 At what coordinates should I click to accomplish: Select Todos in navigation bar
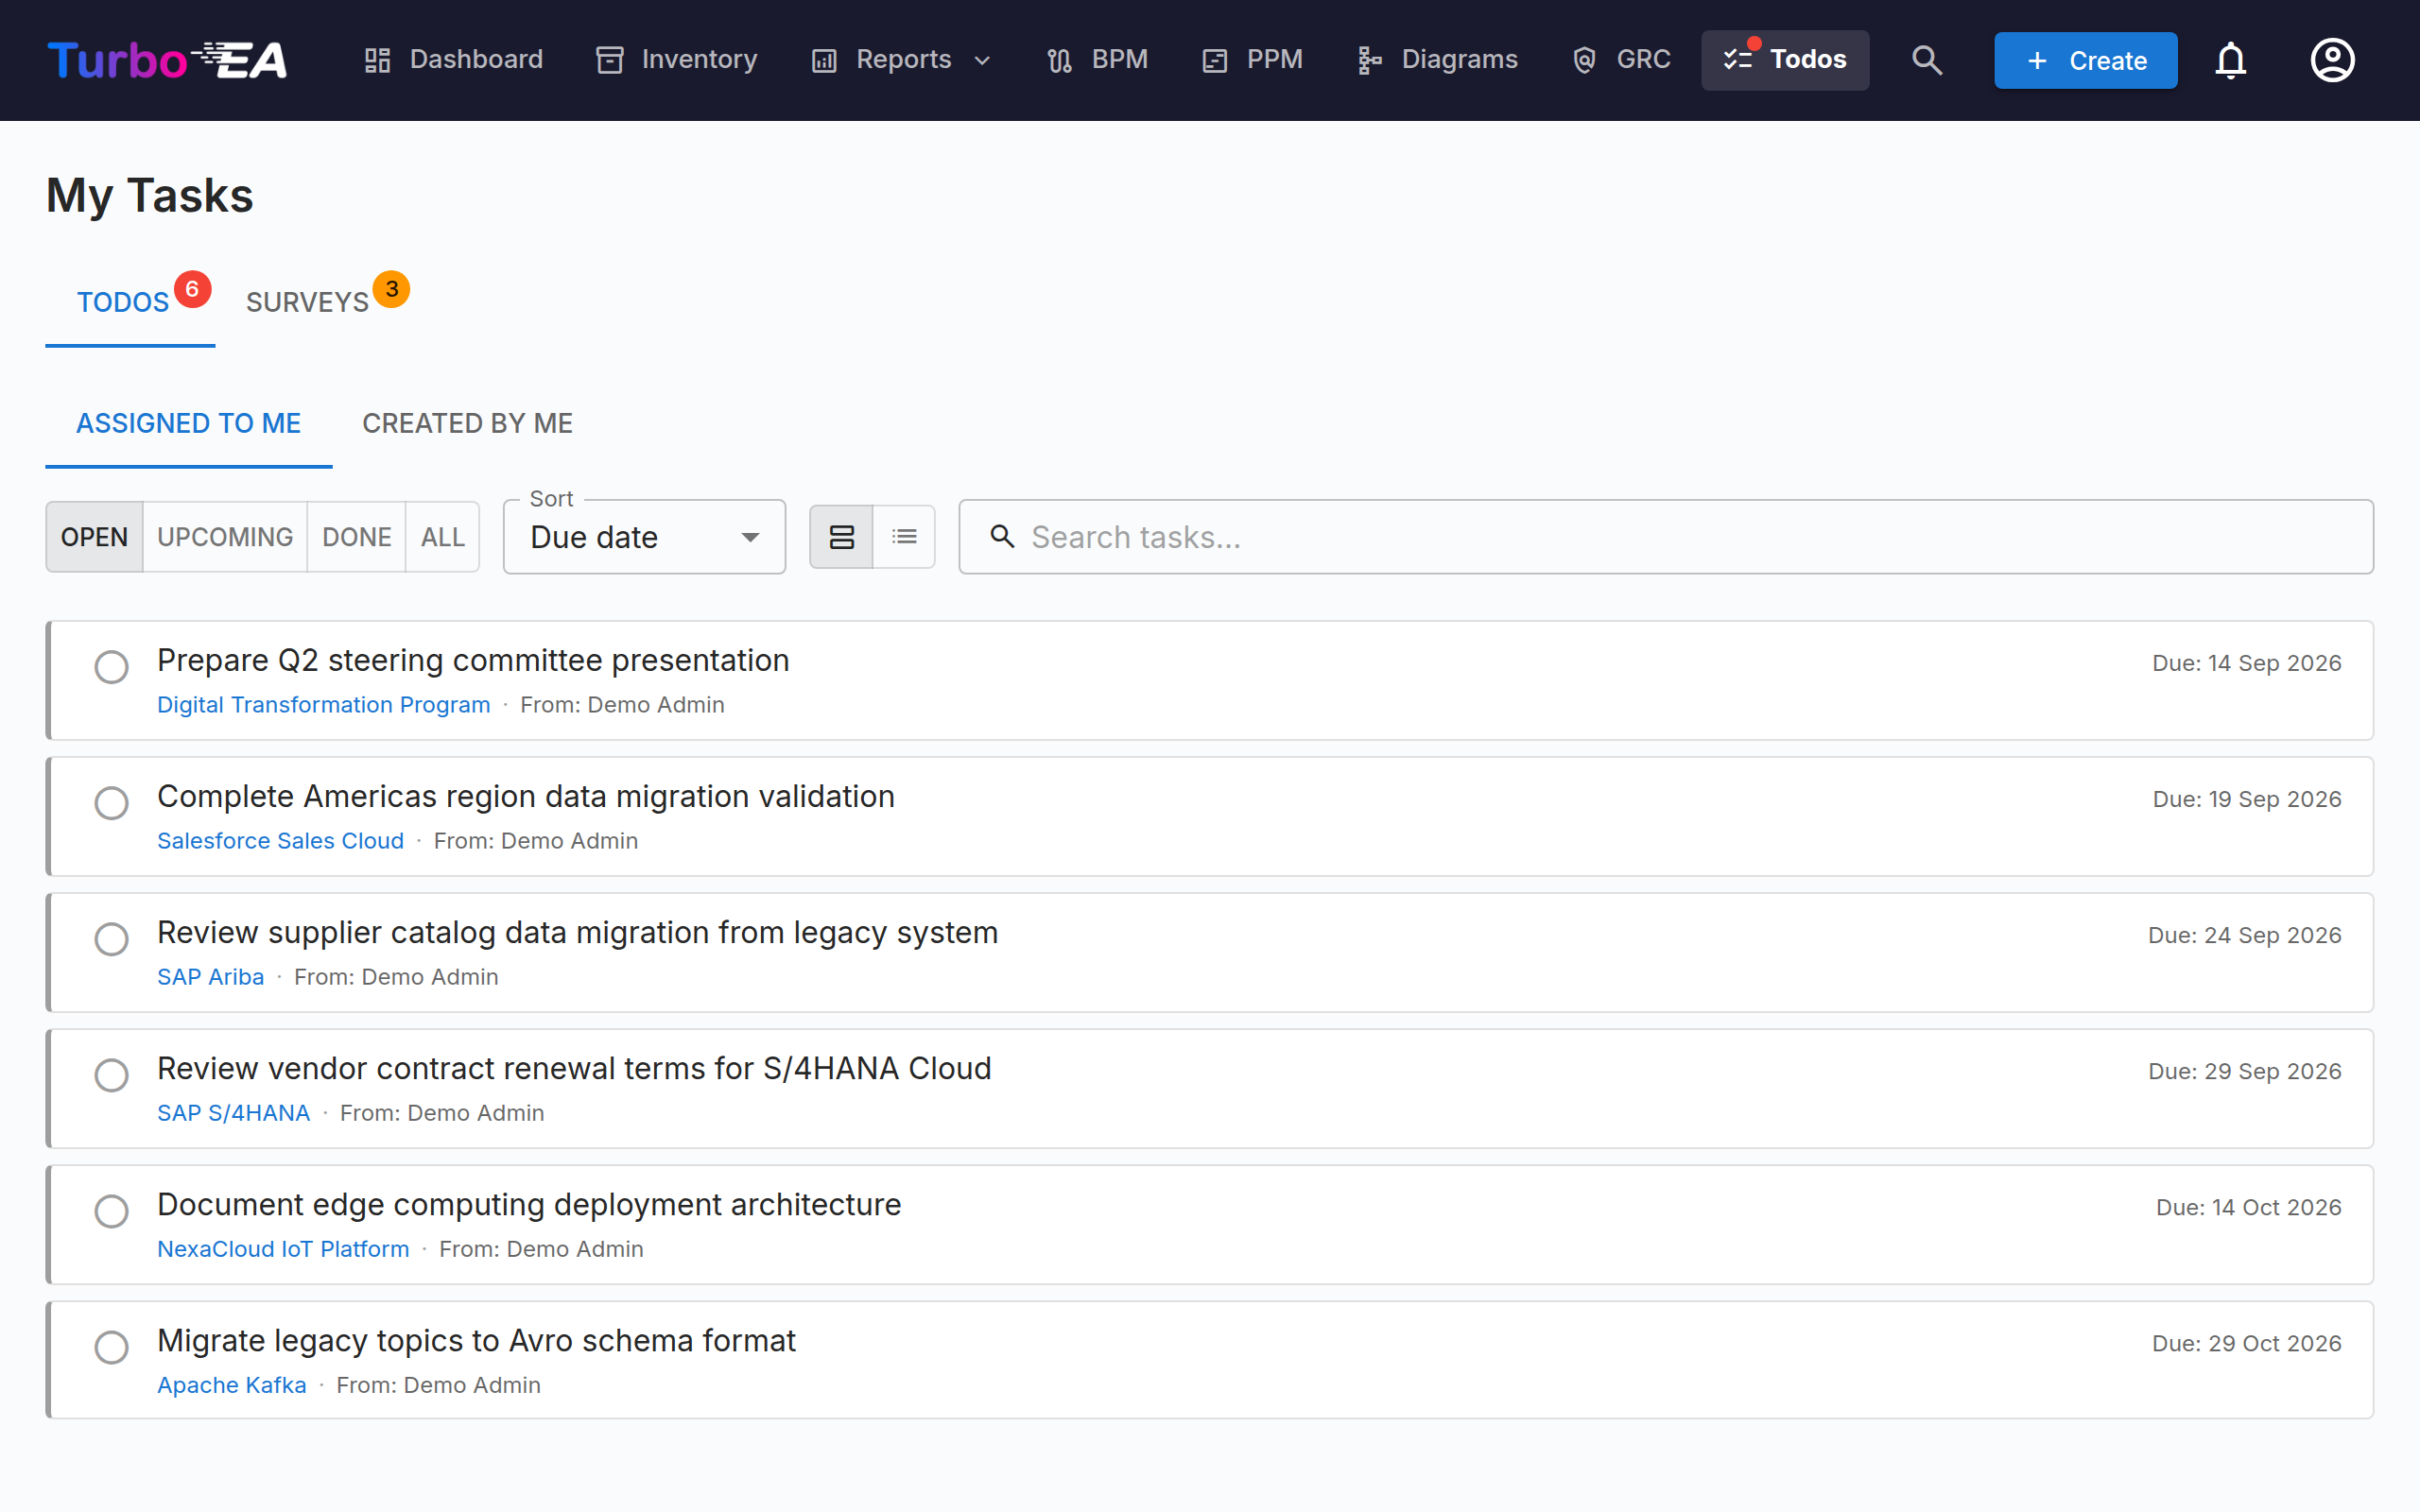[1785, 60]
